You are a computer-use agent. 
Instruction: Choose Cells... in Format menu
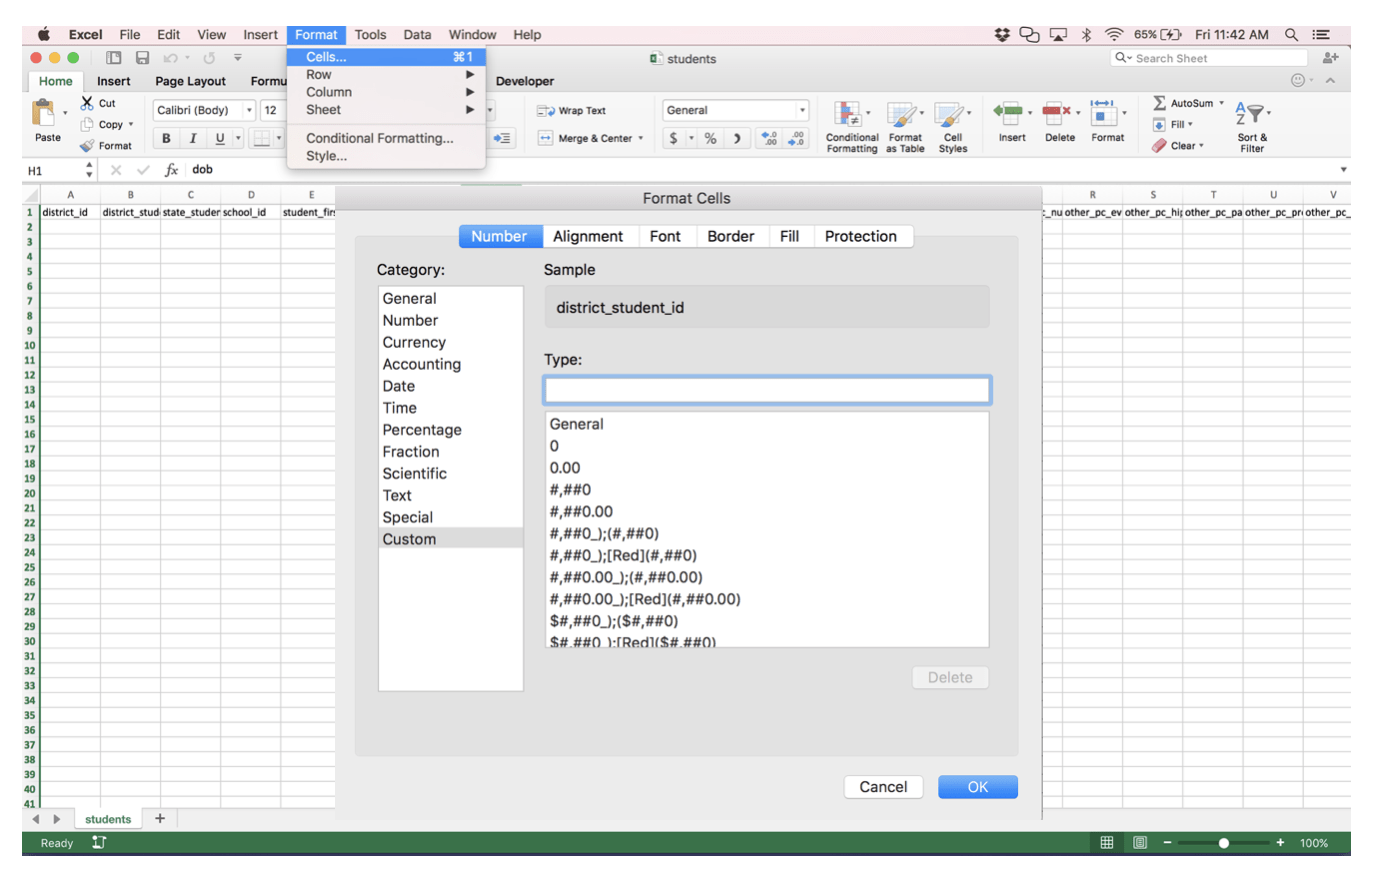tap(386, 57)
